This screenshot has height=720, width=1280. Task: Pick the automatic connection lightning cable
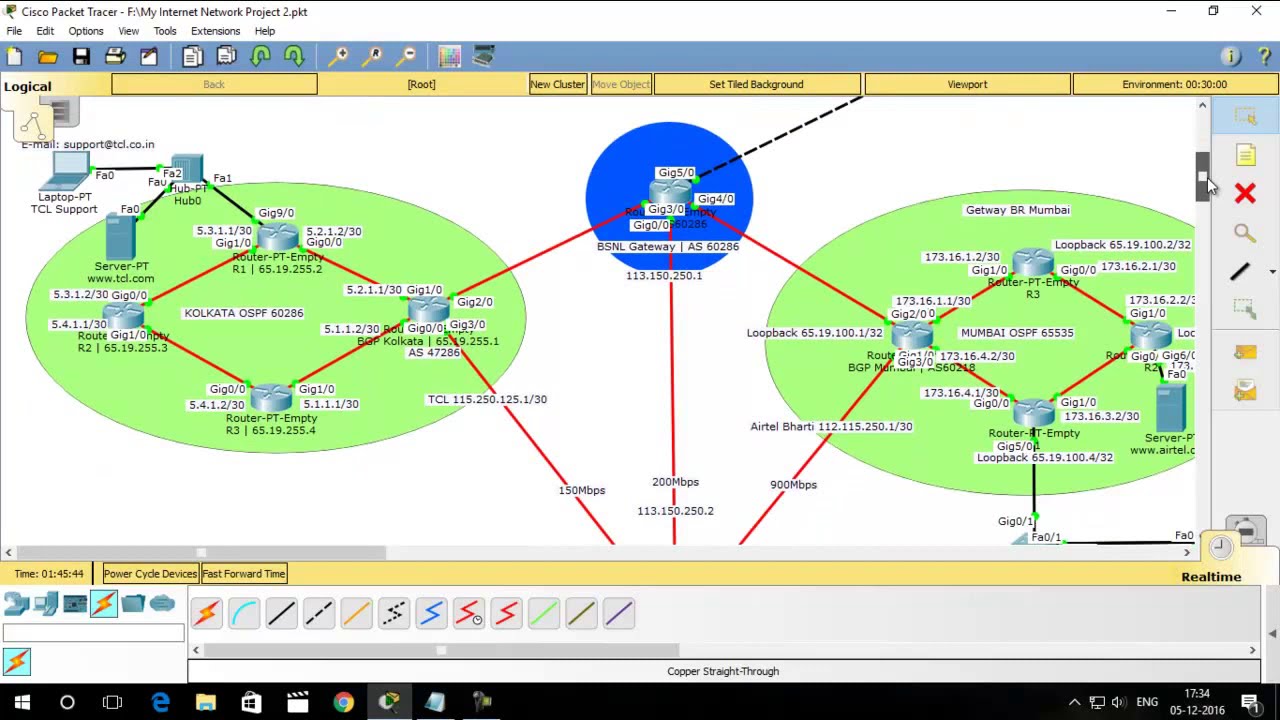(206, 613)
